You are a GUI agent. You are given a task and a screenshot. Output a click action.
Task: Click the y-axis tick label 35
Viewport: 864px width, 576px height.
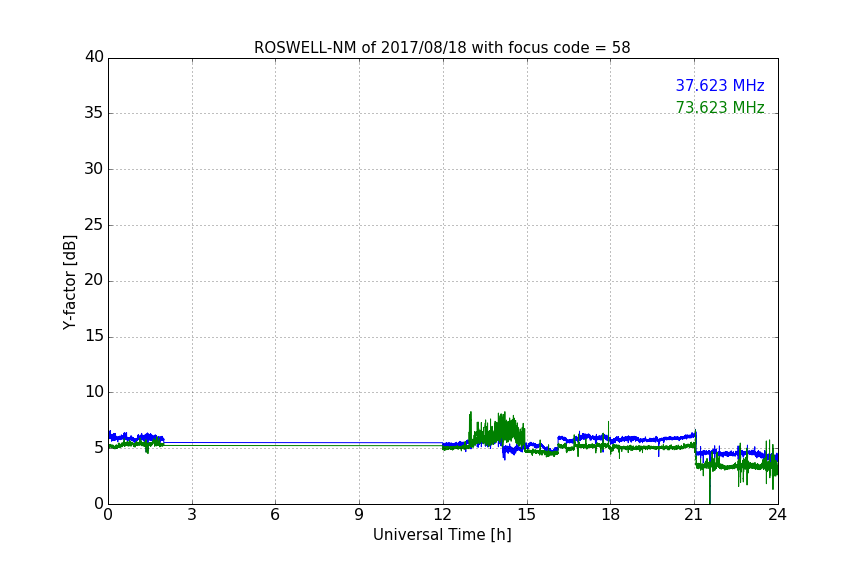tap(94, 113)
